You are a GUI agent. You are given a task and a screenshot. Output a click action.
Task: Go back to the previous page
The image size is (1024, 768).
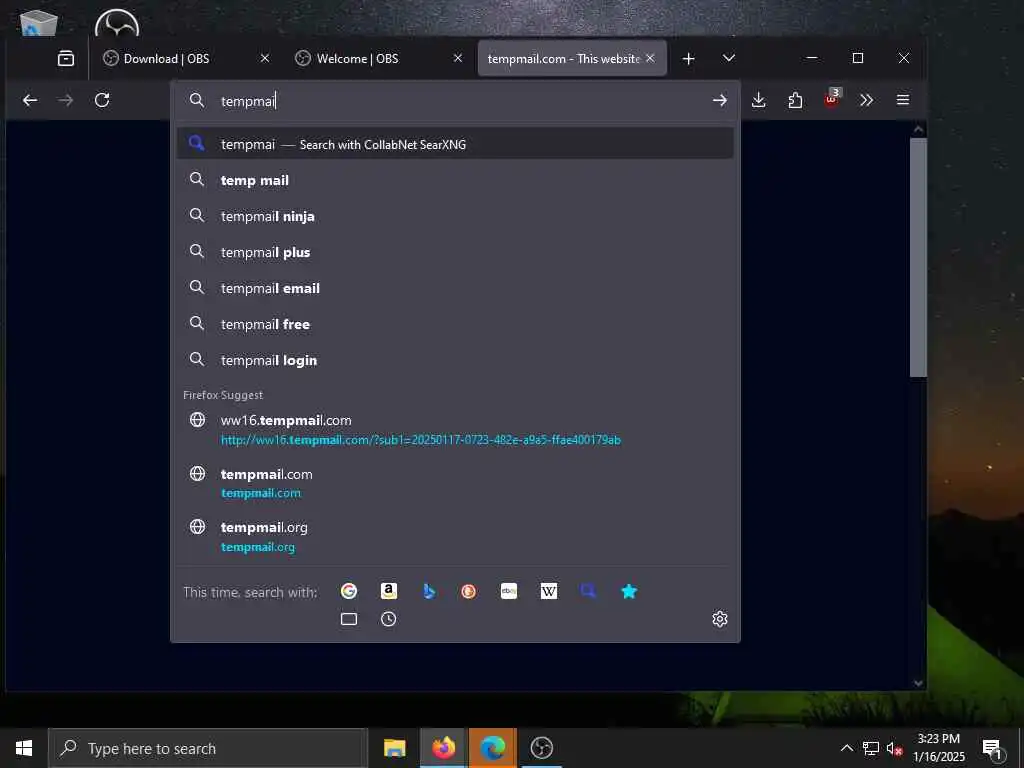pyautogui.click(x=30, y=100)
